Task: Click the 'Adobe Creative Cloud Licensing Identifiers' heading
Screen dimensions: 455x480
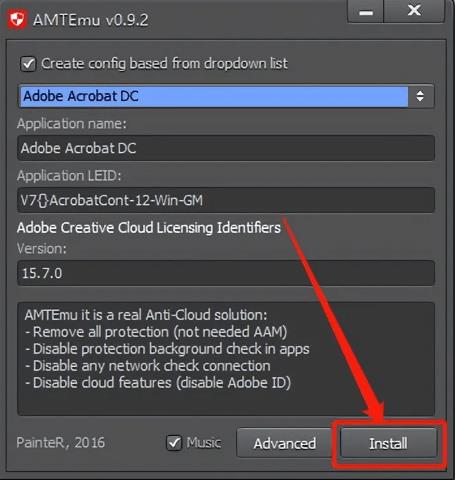Action: click(x=149, y=228)
